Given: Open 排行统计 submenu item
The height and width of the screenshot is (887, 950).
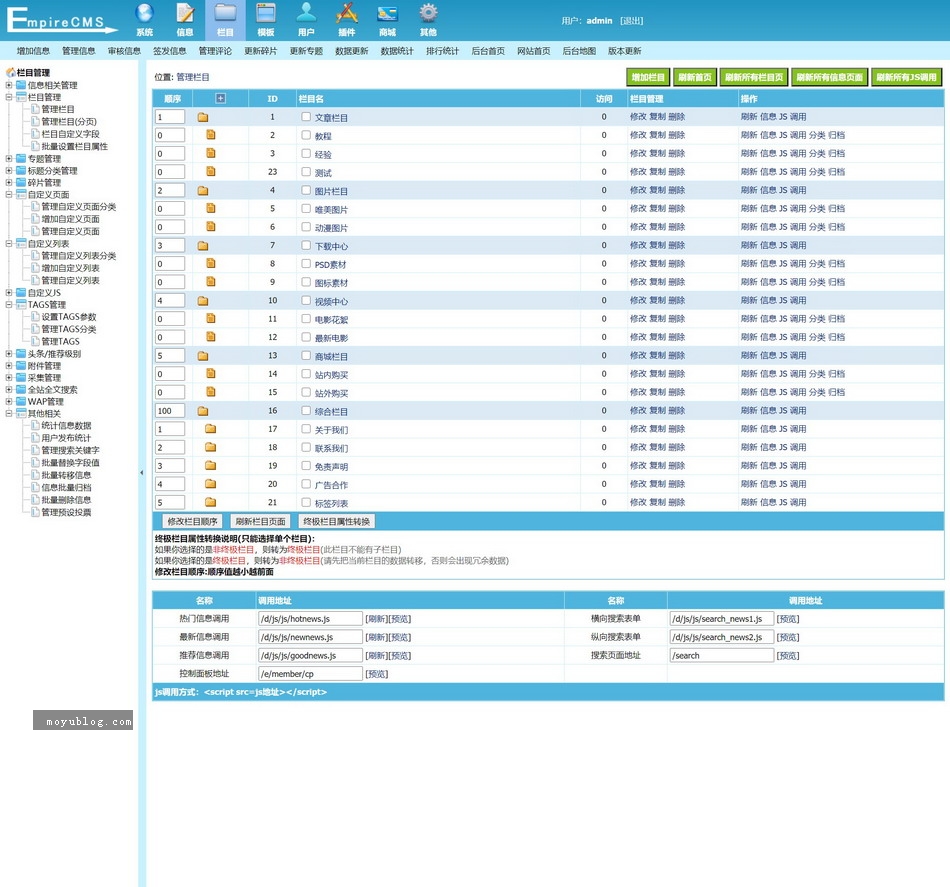Looking at the screenshot, I should [442, 51].
